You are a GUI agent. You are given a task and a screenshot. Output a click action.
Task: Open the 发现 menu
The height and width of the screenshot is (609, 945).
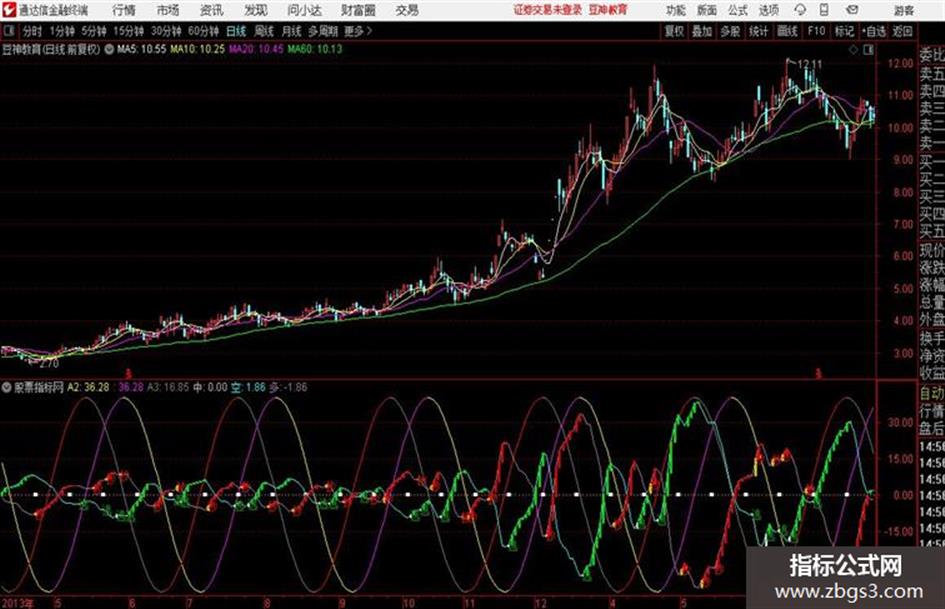click(256, 10)
